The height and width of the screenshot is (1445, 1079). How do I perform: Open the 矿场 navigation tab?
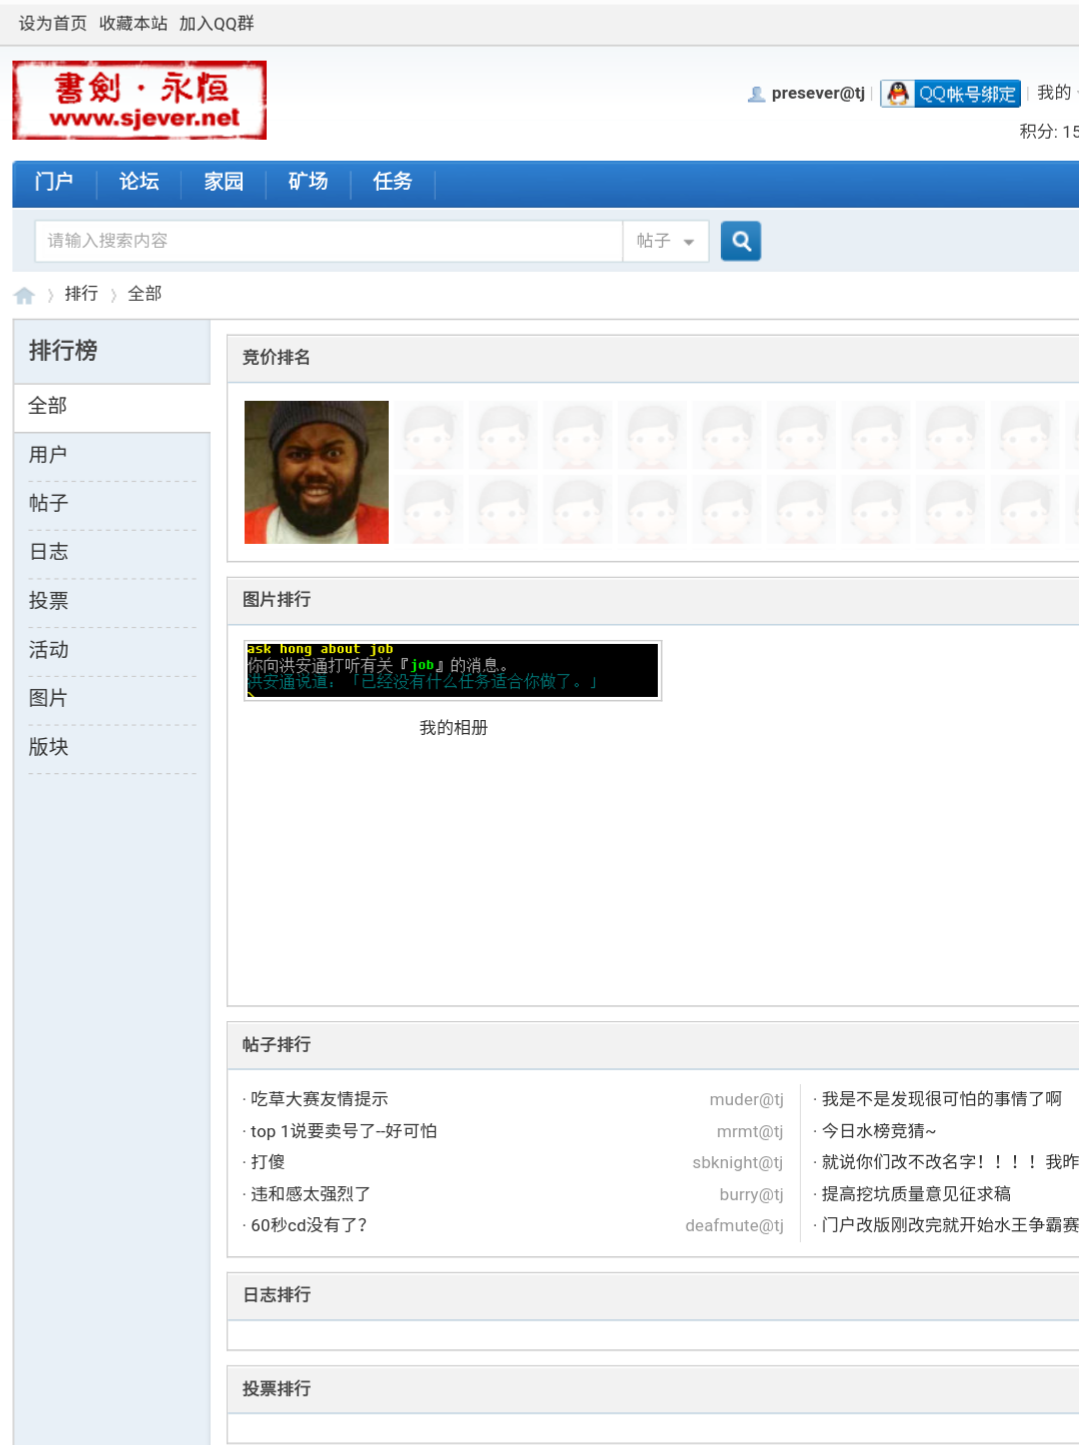pyautogui.click(x=308, y=182)
